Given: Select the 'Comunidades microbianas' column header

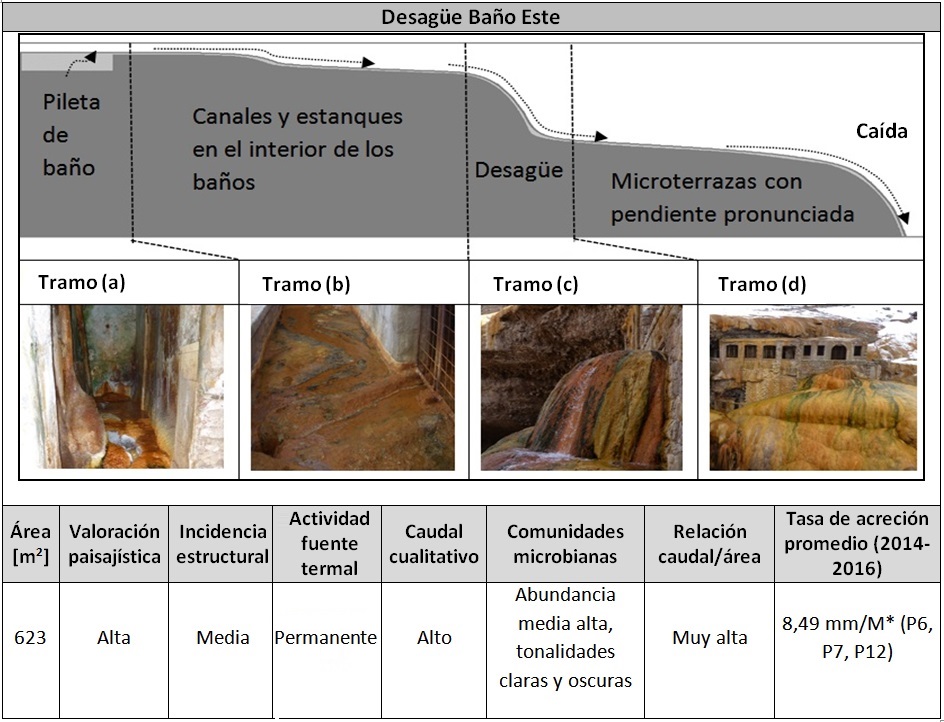Looking at the screenshot, I should [x=565, y=544].
